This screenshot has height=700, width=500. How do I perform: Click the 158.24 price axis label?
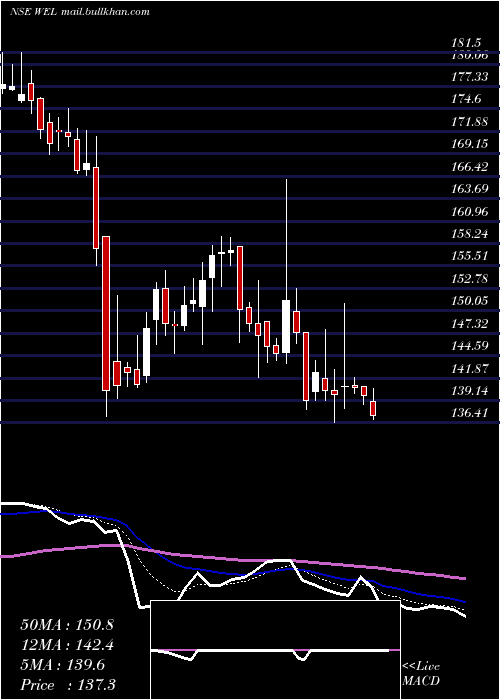coord(470,234)
